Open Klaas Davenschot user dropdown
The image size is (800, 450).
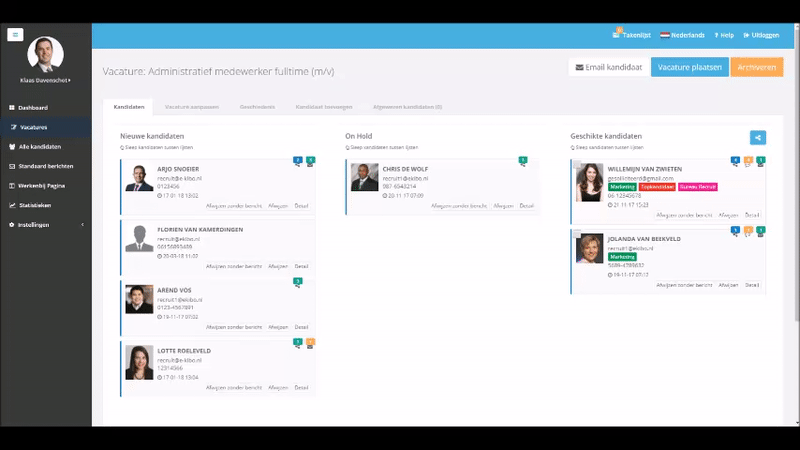[45, 80]
